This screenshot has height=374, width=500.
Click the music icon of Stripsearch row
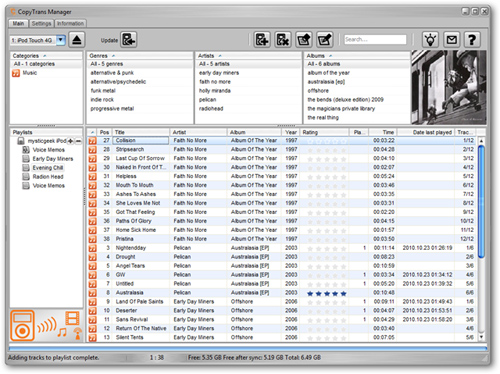point(92,150)
